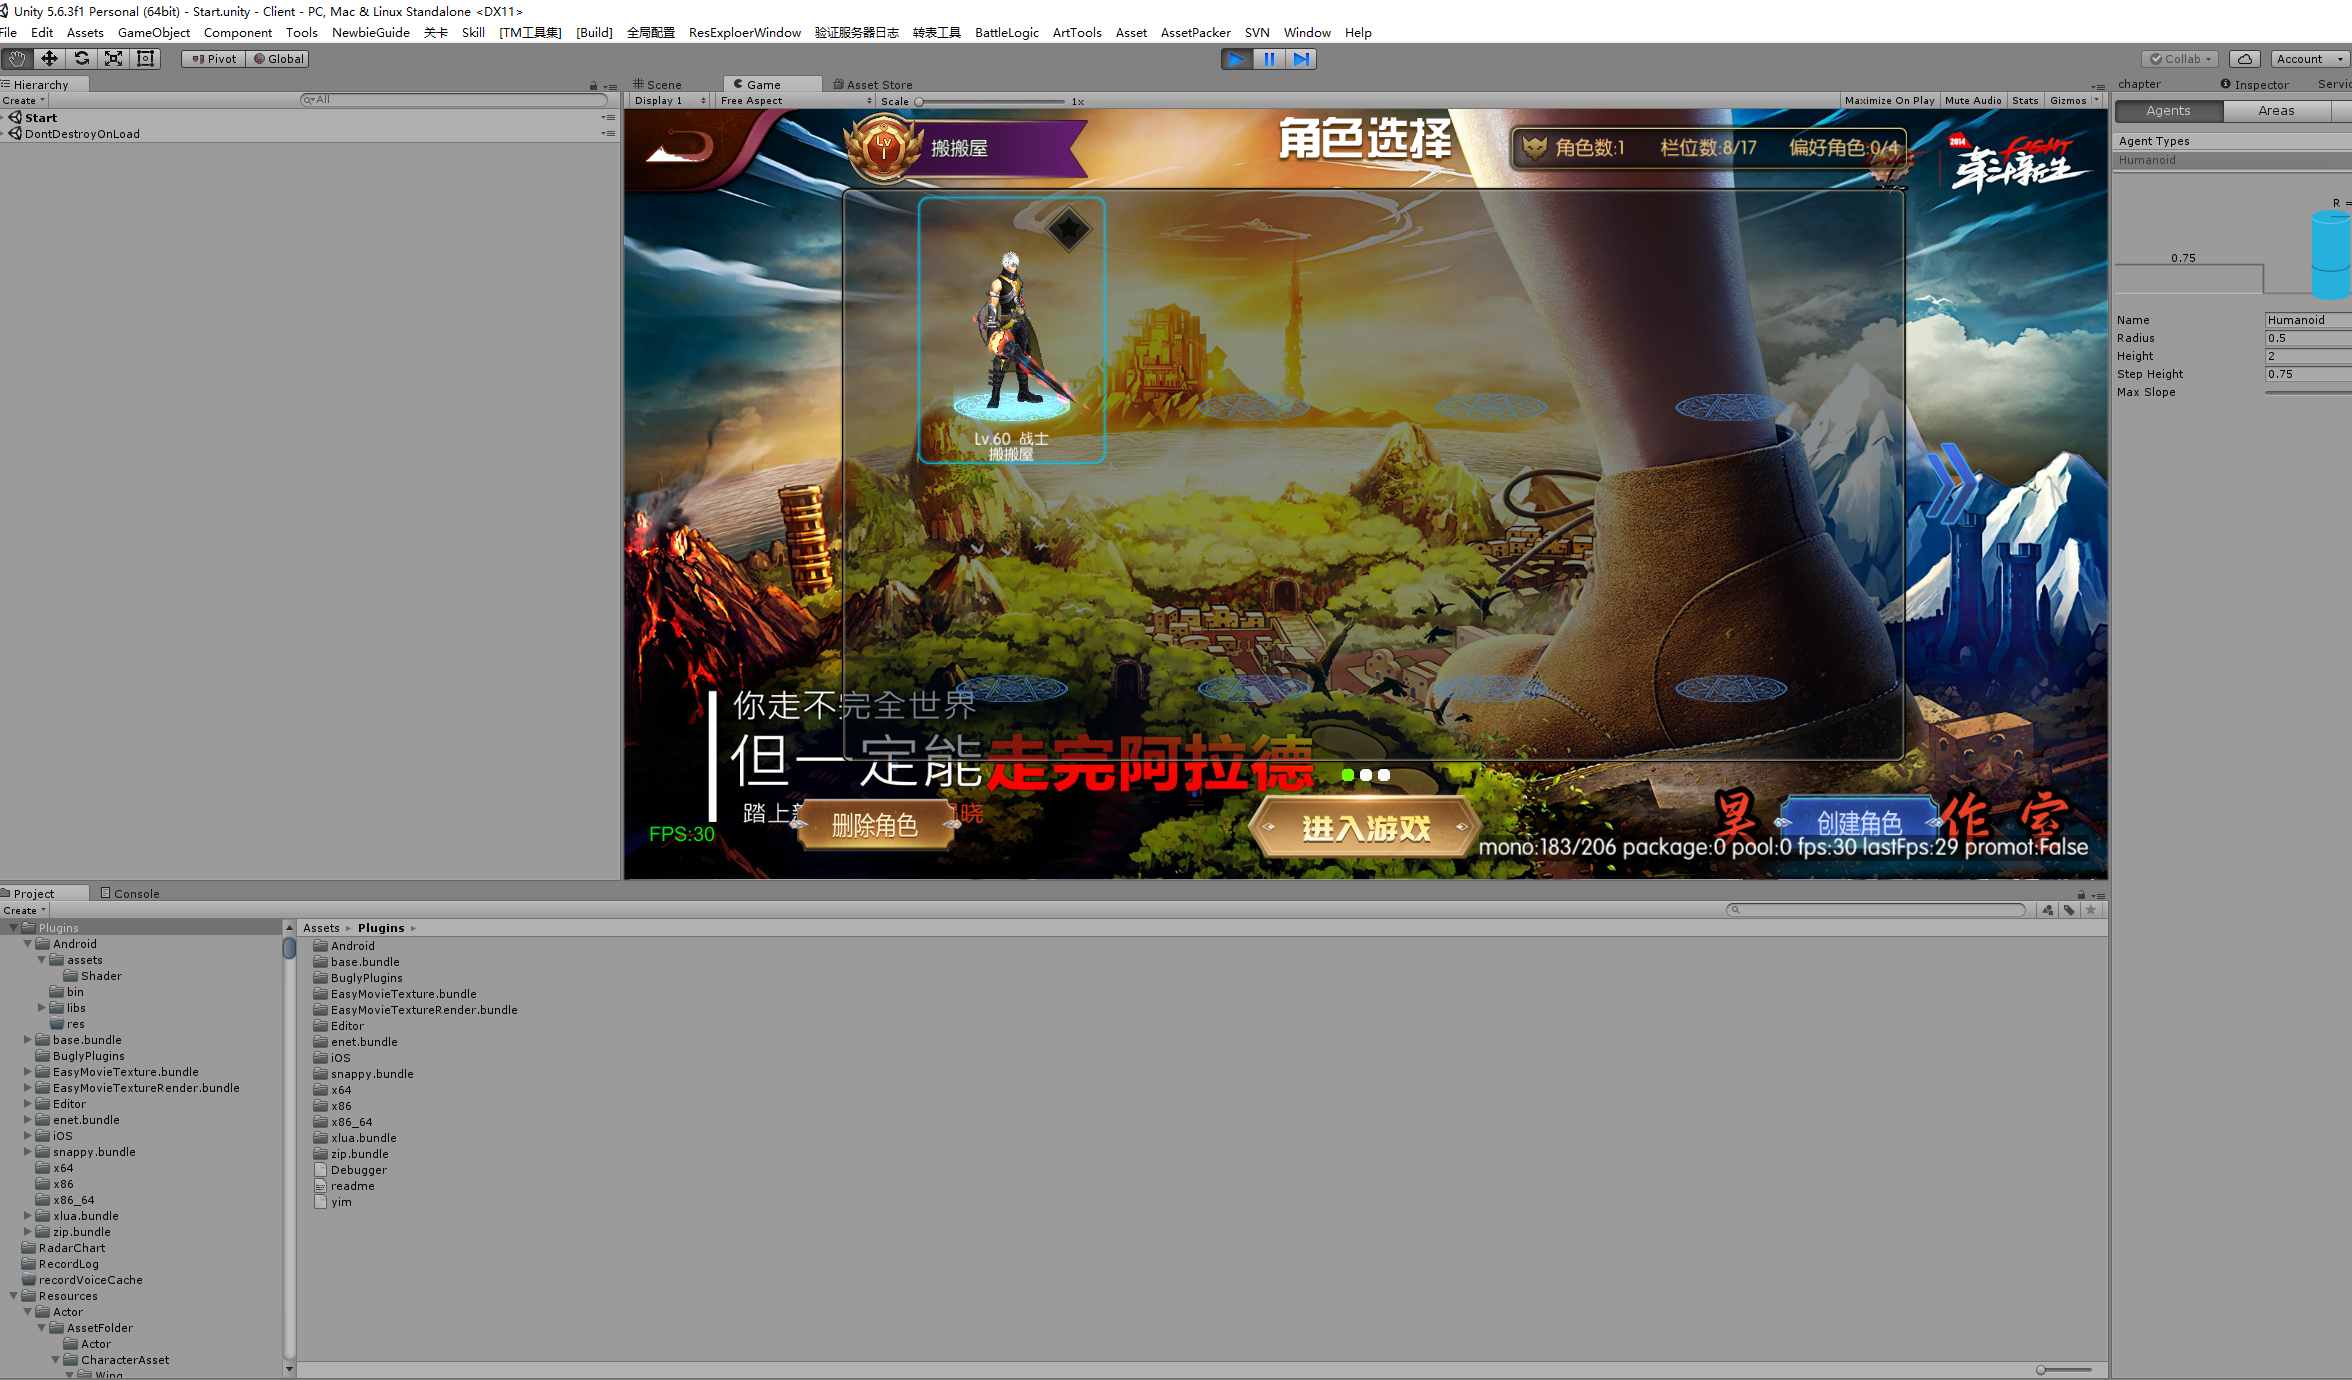Click the Game view Scale slider

tap(990, 102)
